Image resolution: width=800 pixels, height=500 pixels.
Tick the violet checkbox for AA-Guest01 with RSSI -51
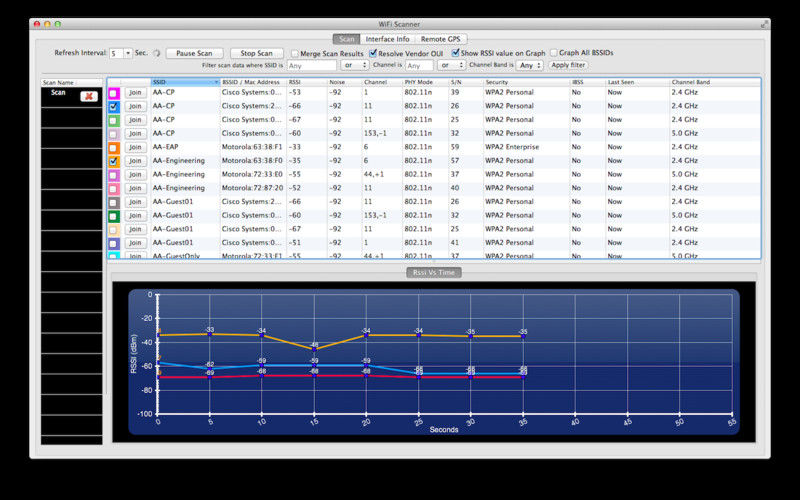click(x=113, y=243)
